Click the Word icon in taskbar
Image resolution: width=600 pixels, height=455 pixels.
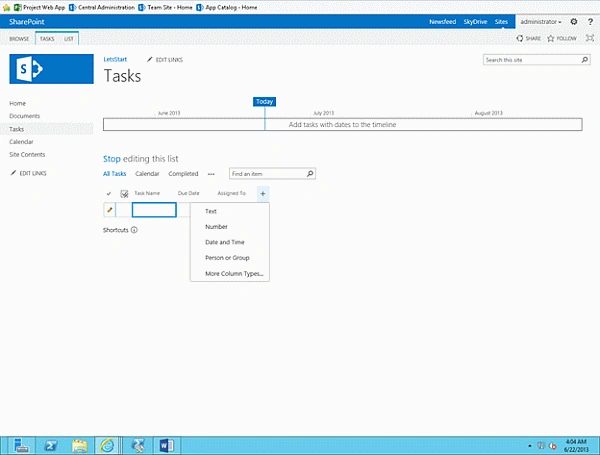tap(166, 445)
